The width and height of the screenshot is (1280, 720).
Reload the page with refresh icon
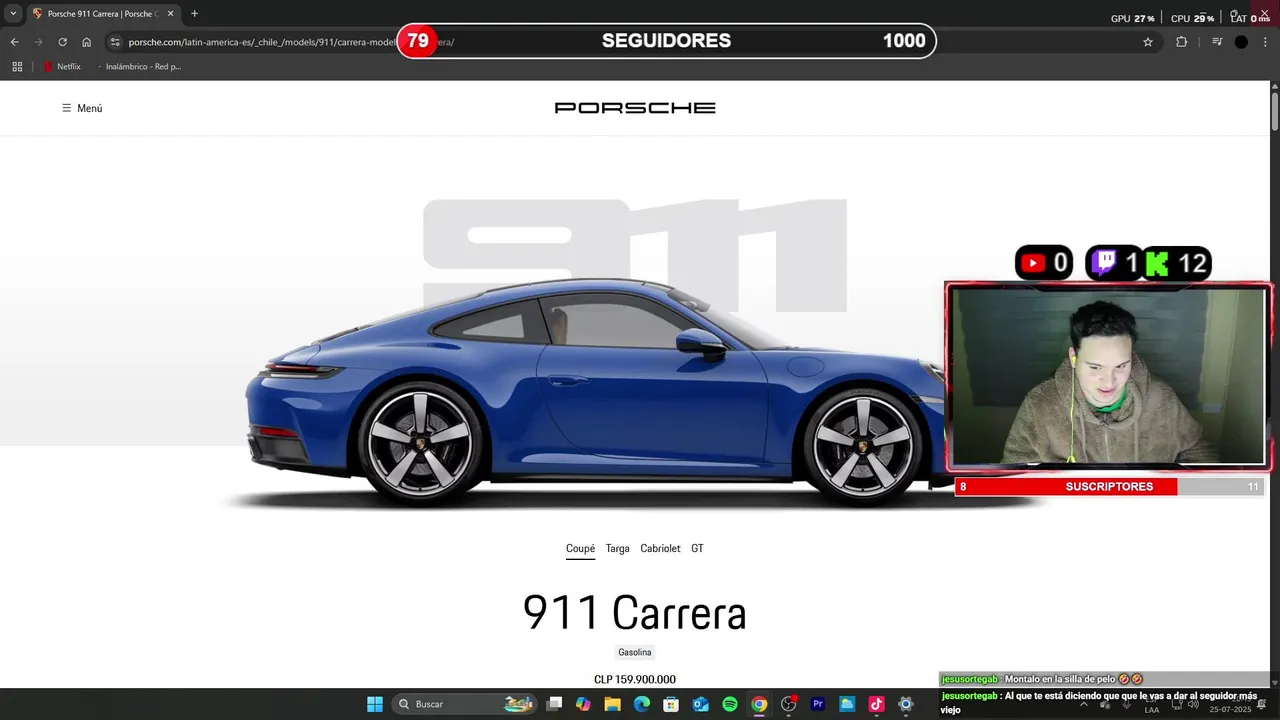[62, 42]
